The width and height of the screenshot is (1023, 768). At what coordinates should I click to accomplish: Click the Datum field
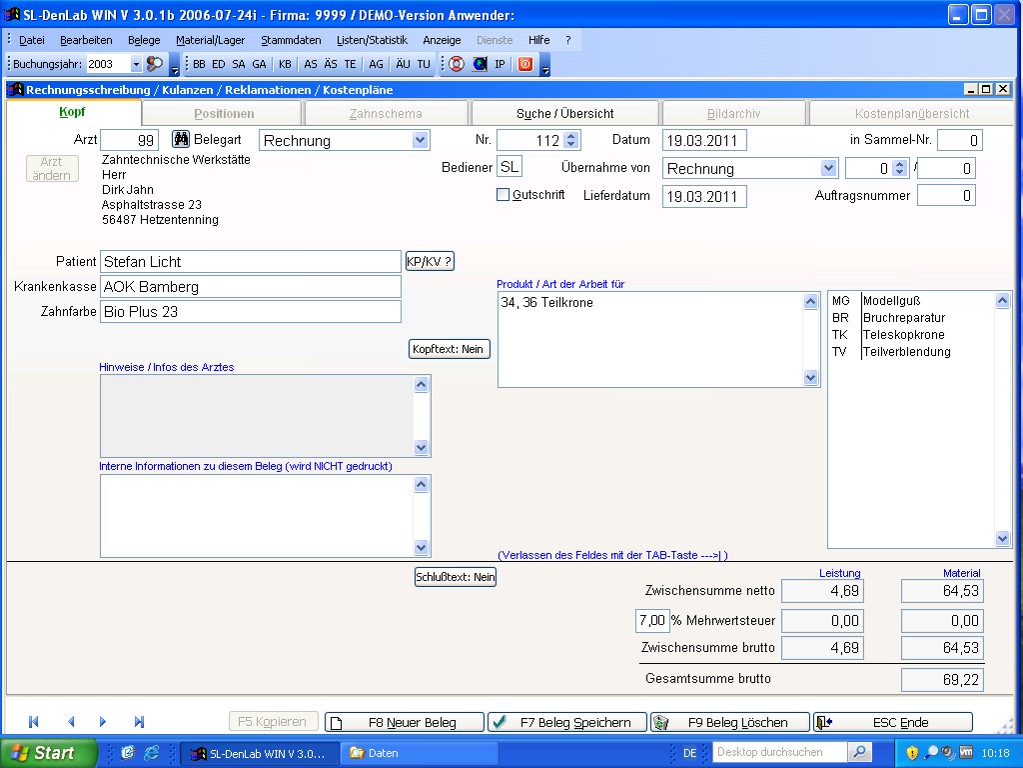pyautogui.click(x=704, y=140)
